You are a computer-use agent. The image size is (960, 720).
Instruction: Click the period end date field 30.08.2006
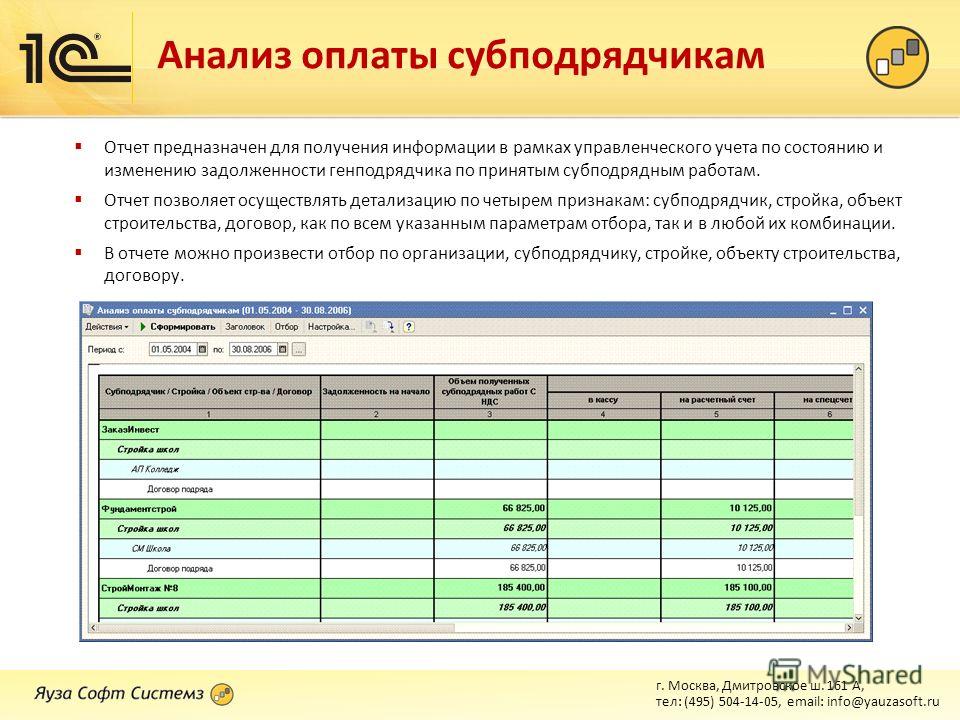[253, 350]
